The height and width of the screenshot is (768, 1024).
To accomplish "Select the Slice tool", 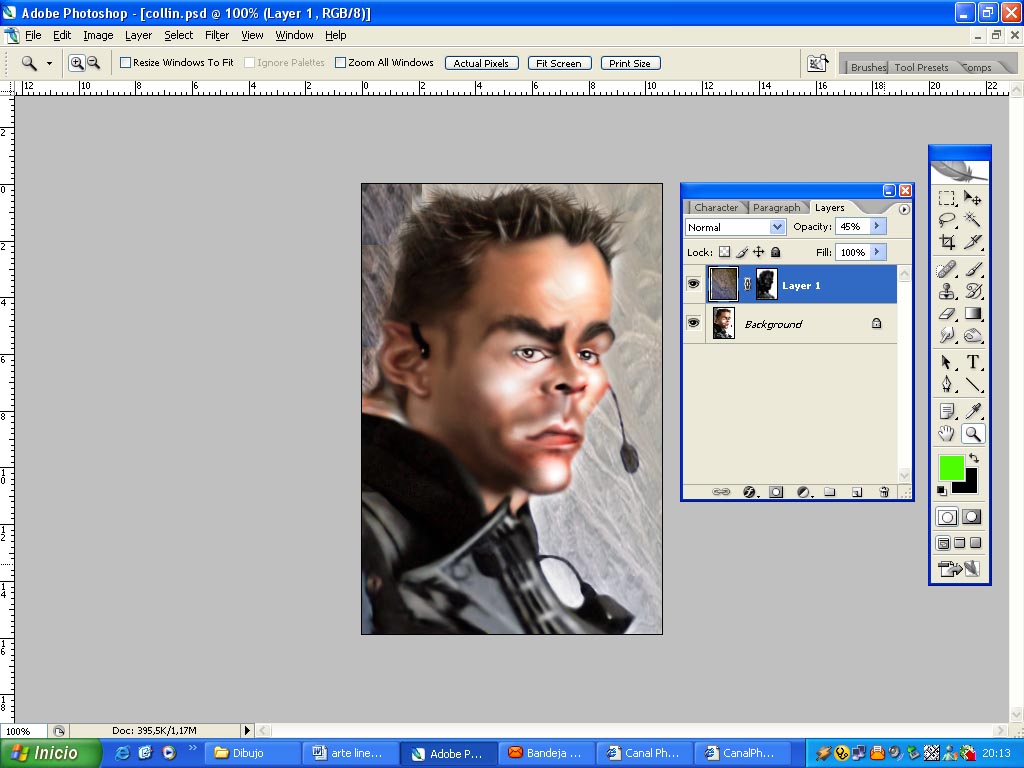I will (x=972, y=242).
